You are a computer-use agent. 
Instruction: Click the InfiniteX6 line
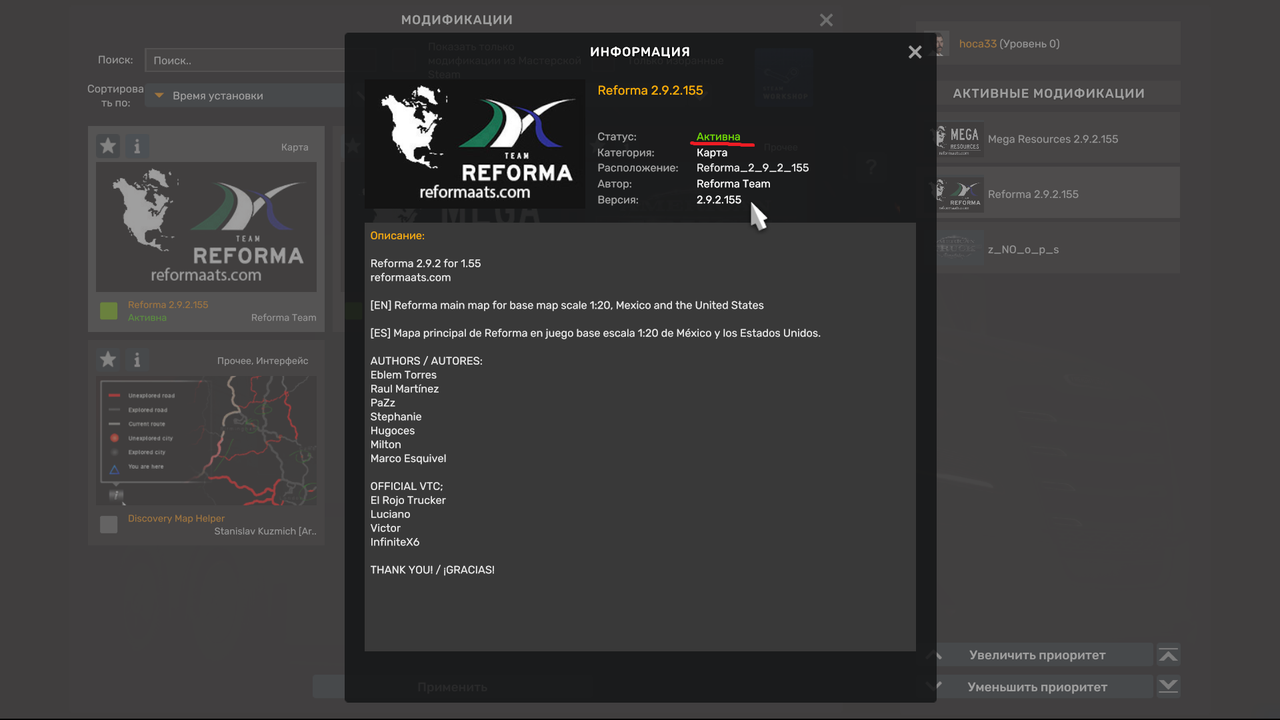(395, 542)
